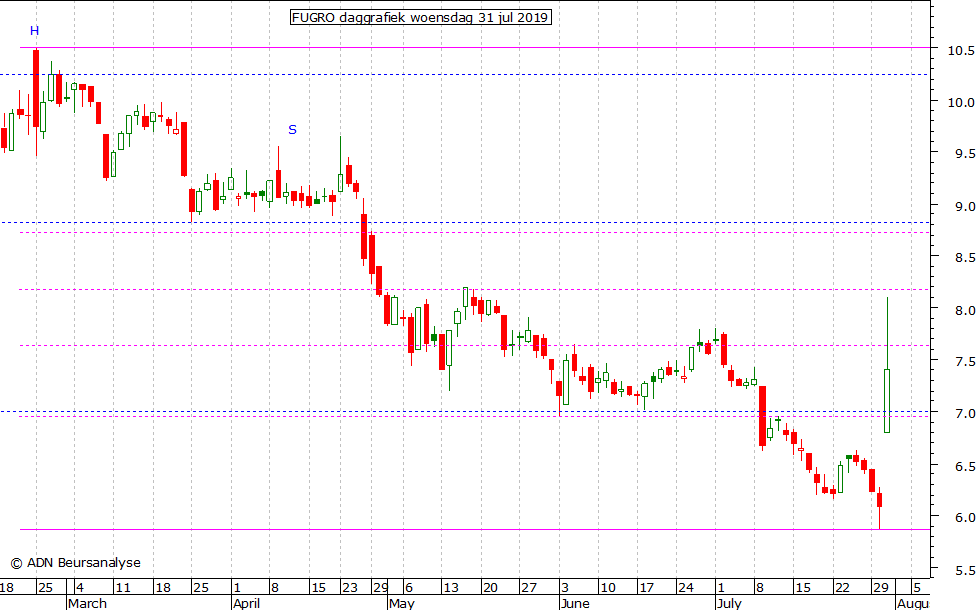Click the date label 11 in March
The image size is (978, 610).
click(x=123, y=588)
